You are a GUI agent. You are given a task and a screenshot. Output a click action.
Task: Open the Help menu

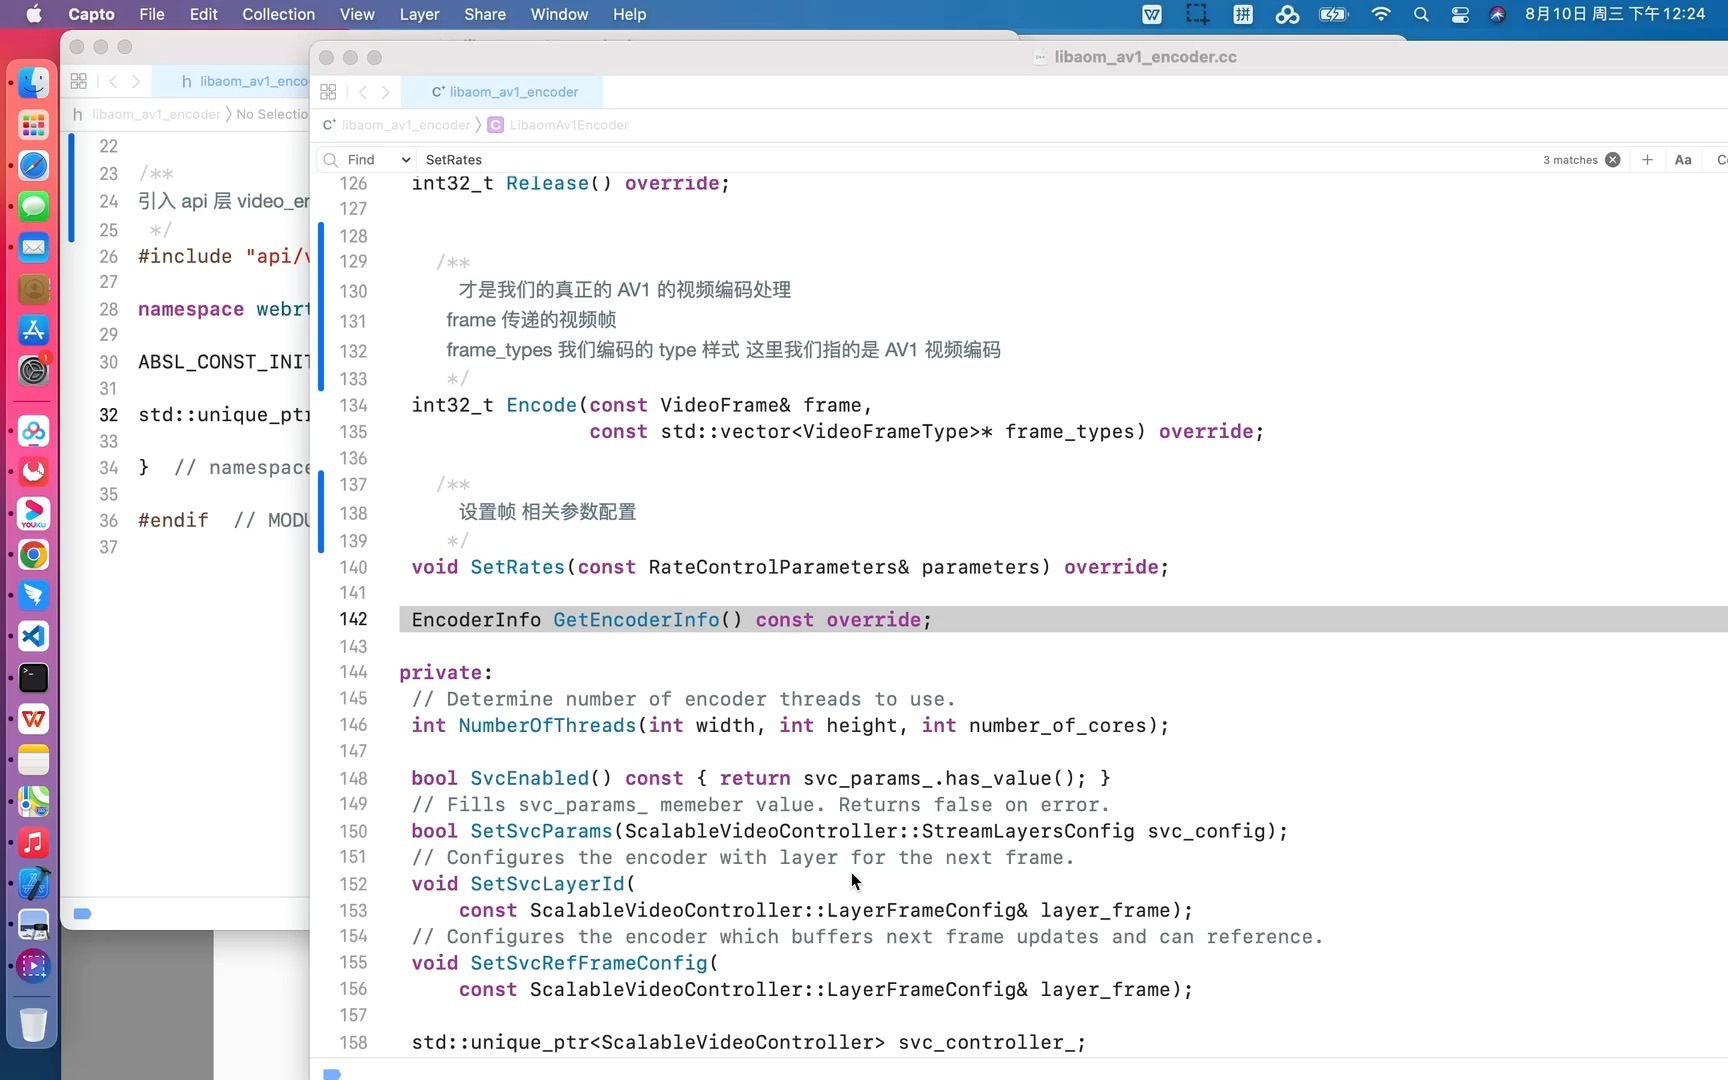pos(629,14)
